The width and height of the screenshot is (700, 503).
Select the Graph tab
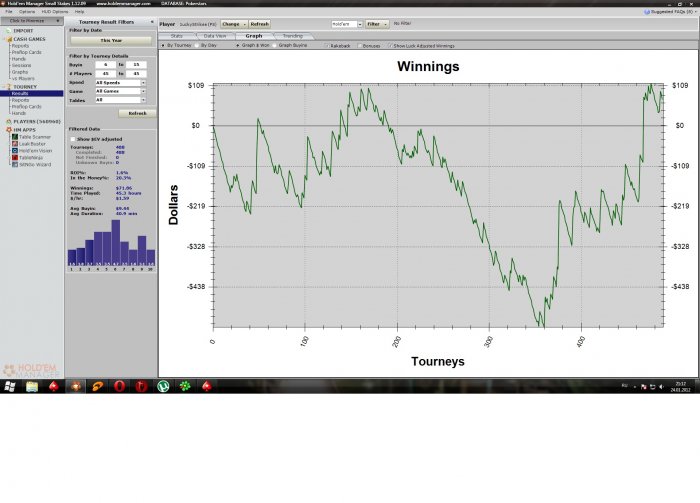click(x=254, y=36)
